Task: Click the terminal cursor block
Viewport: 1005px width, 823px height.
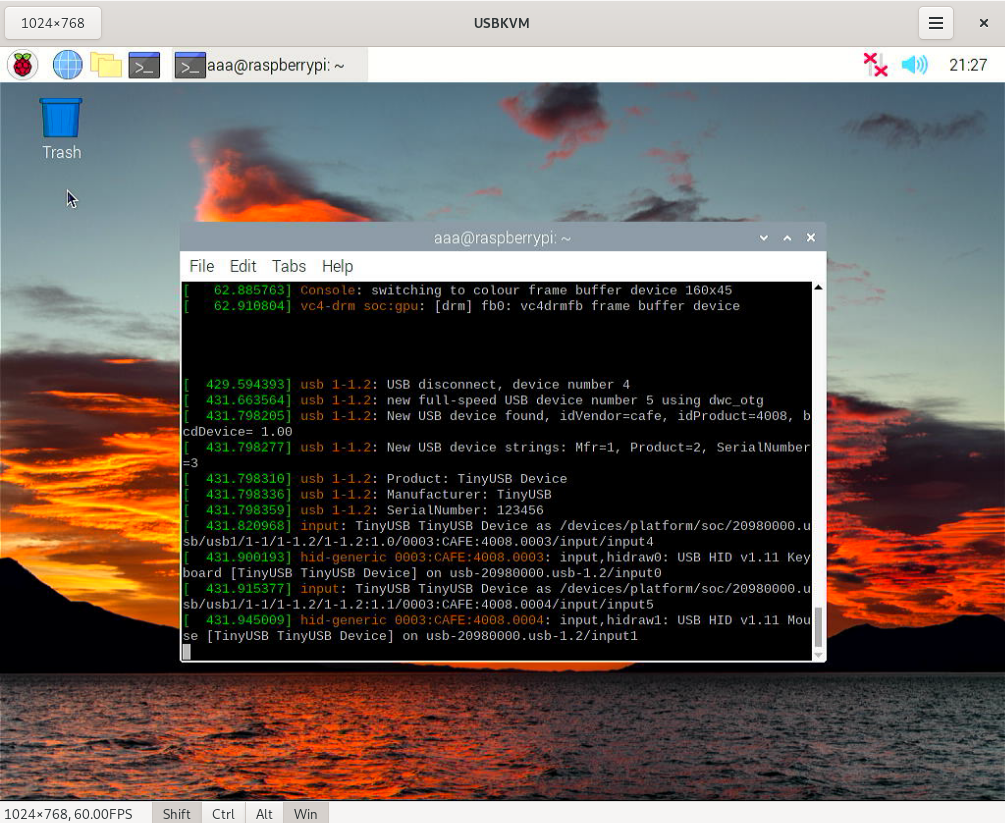Action: 187,652
